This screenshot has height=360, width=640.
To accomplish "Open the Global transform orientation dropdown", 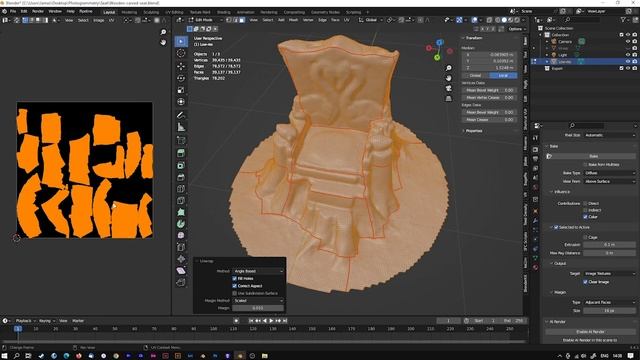I will pos(371,20).
